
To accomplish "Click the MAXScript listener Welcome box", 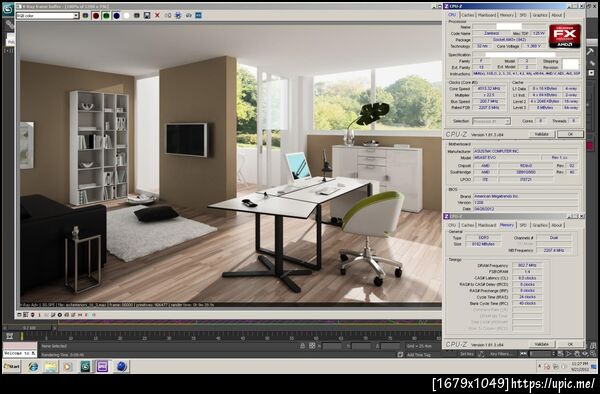I will [x=20, y=353].
